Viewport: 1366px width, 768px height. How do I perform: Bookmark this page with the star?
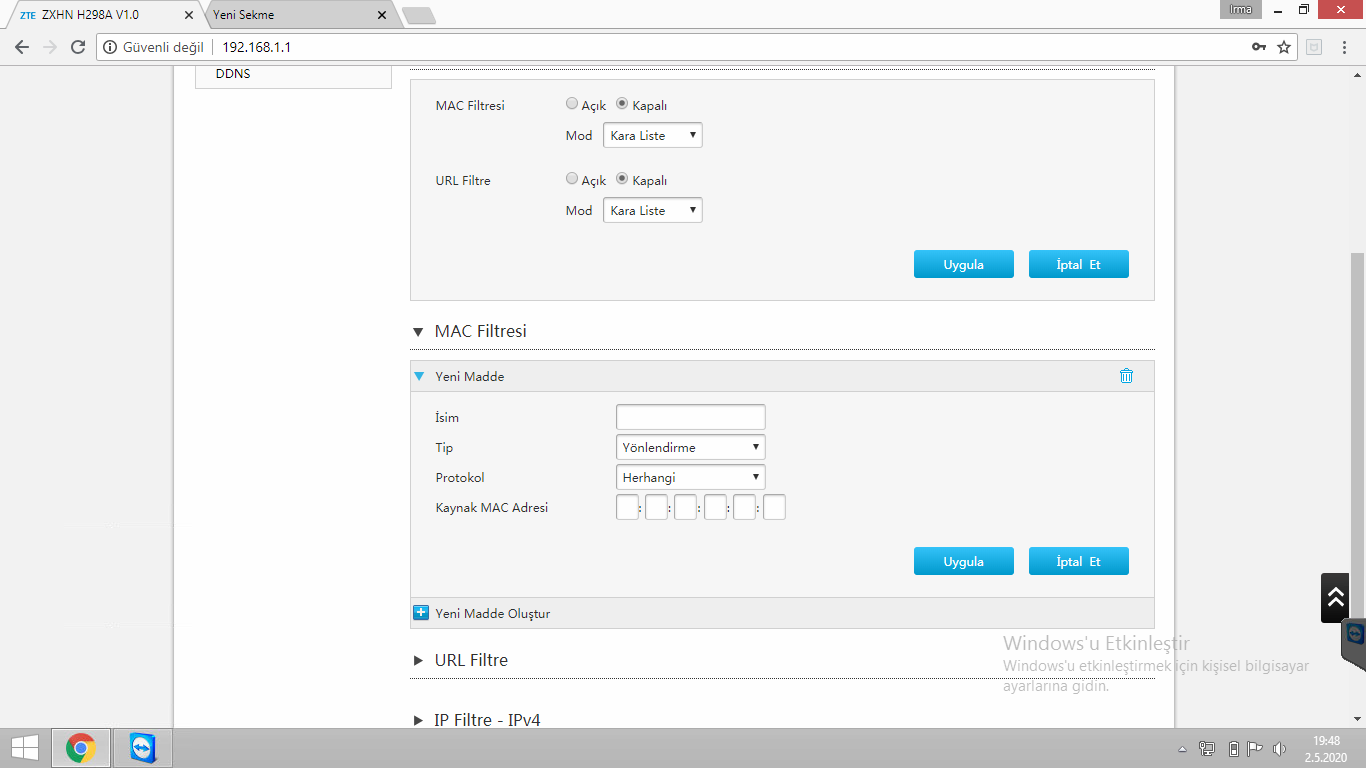click(1284, 47)
